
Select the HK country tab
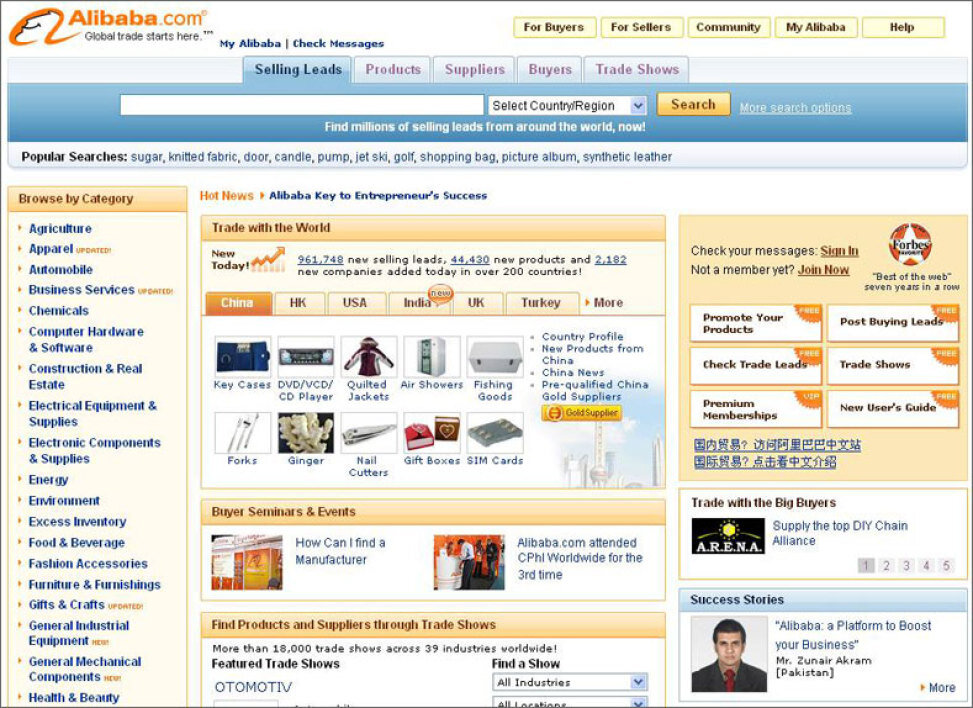pyautogui.click(x=298, y=303)
